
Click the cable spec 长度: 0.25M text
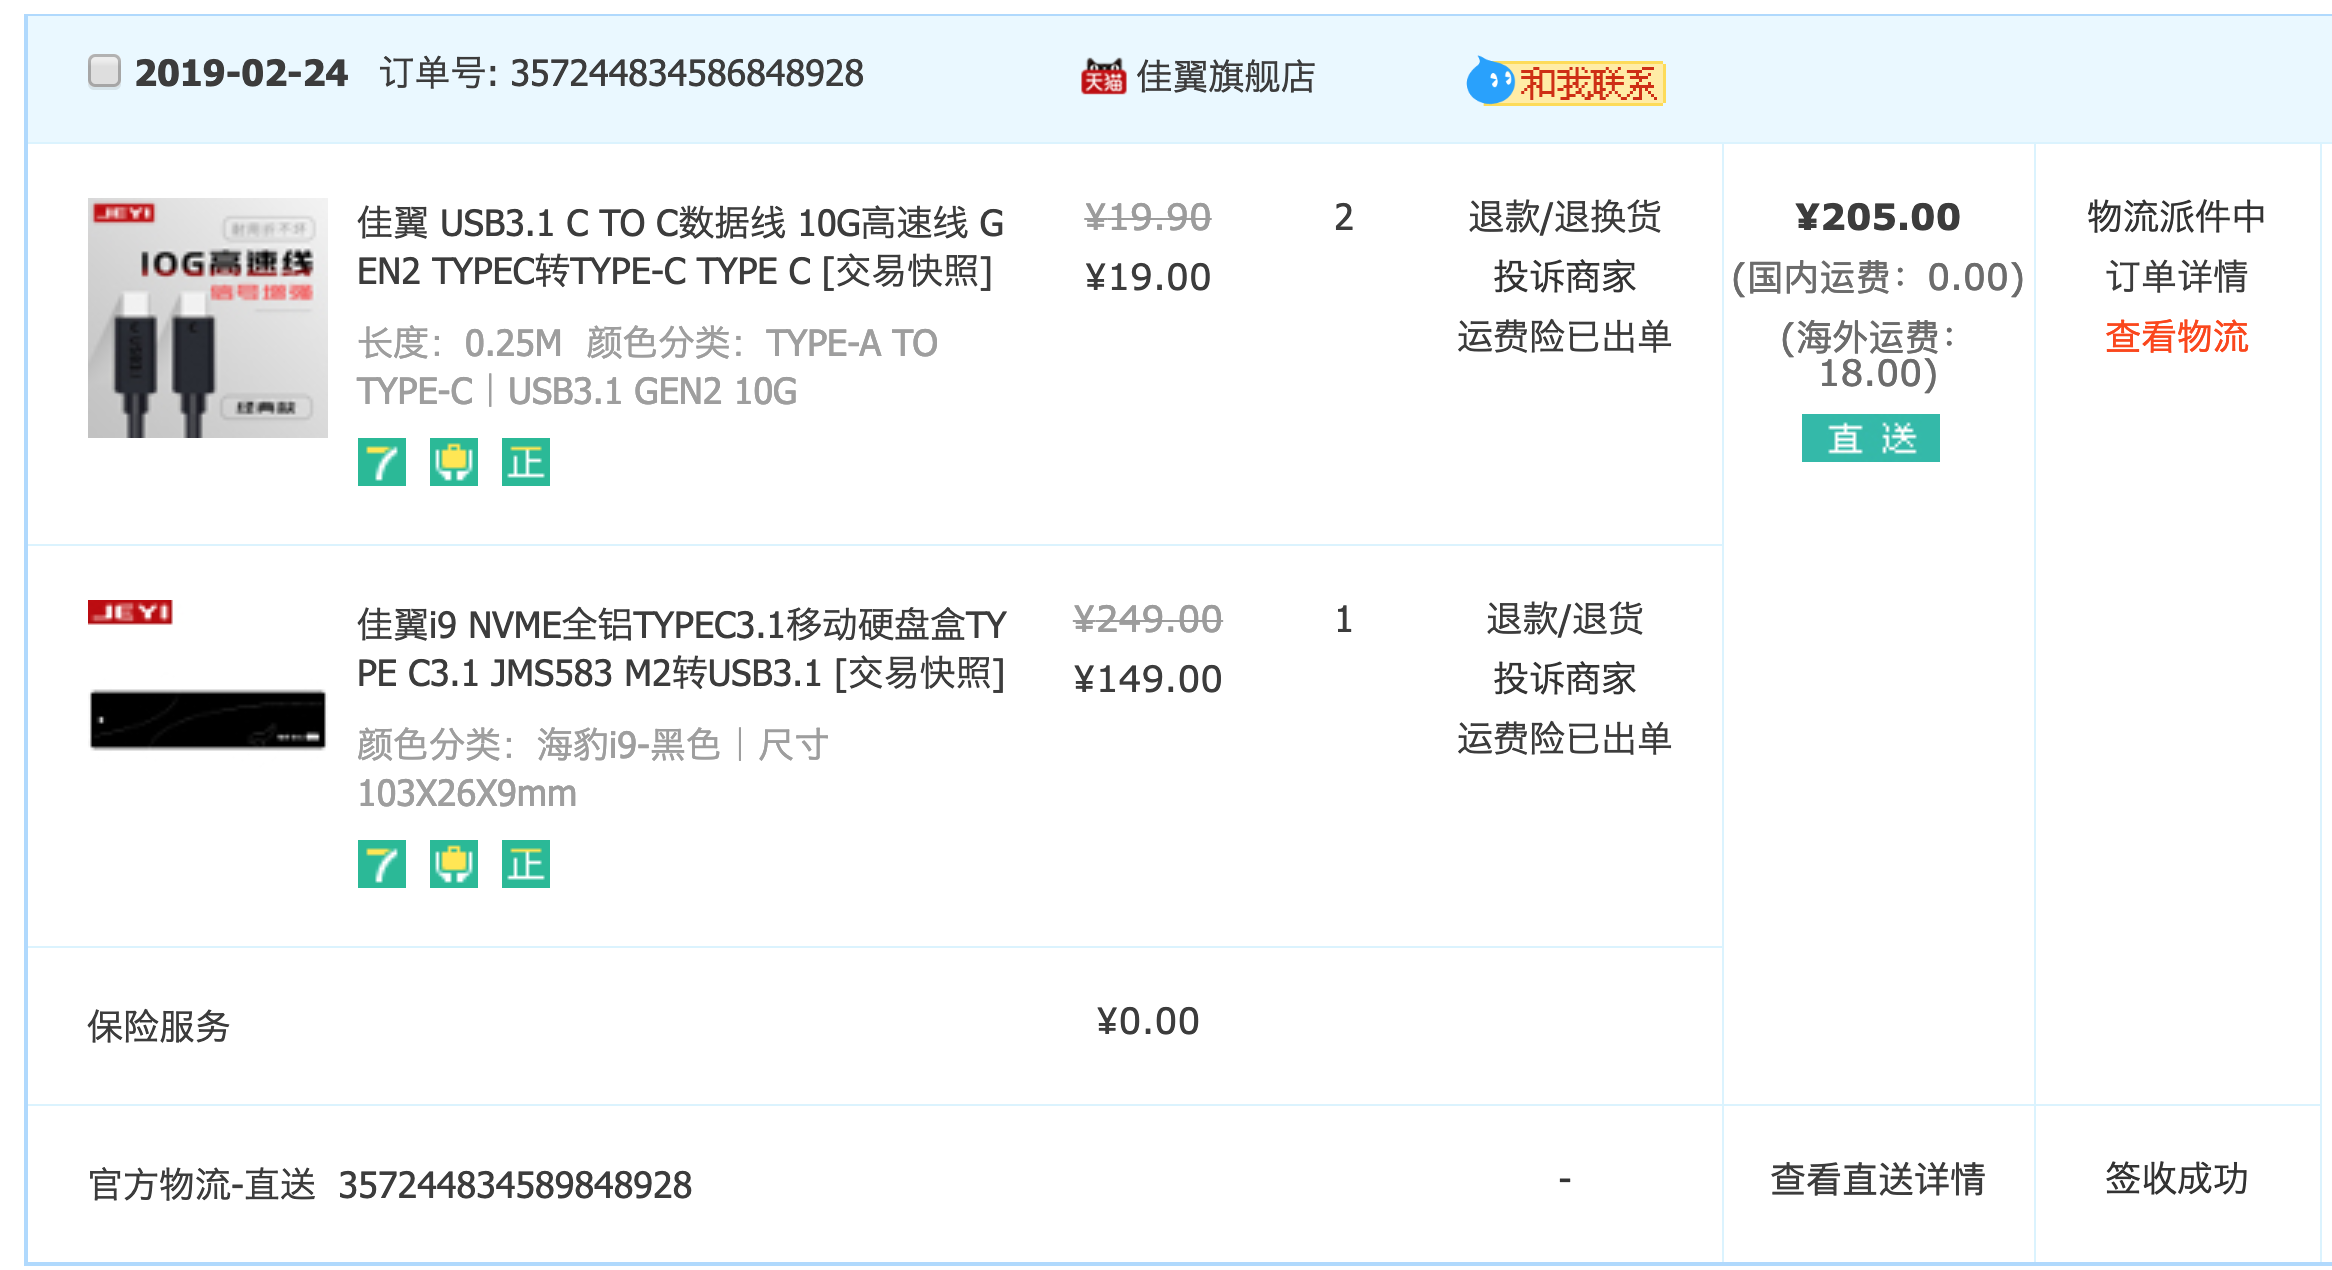coord(460,343)
